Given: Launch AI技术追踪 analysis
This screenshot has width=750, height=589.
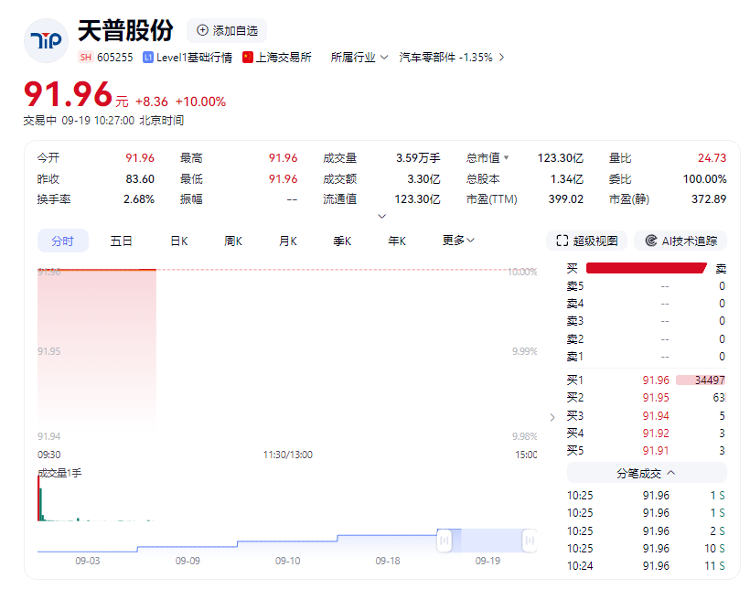Looking at the screenshot, I should pos(680,241).
